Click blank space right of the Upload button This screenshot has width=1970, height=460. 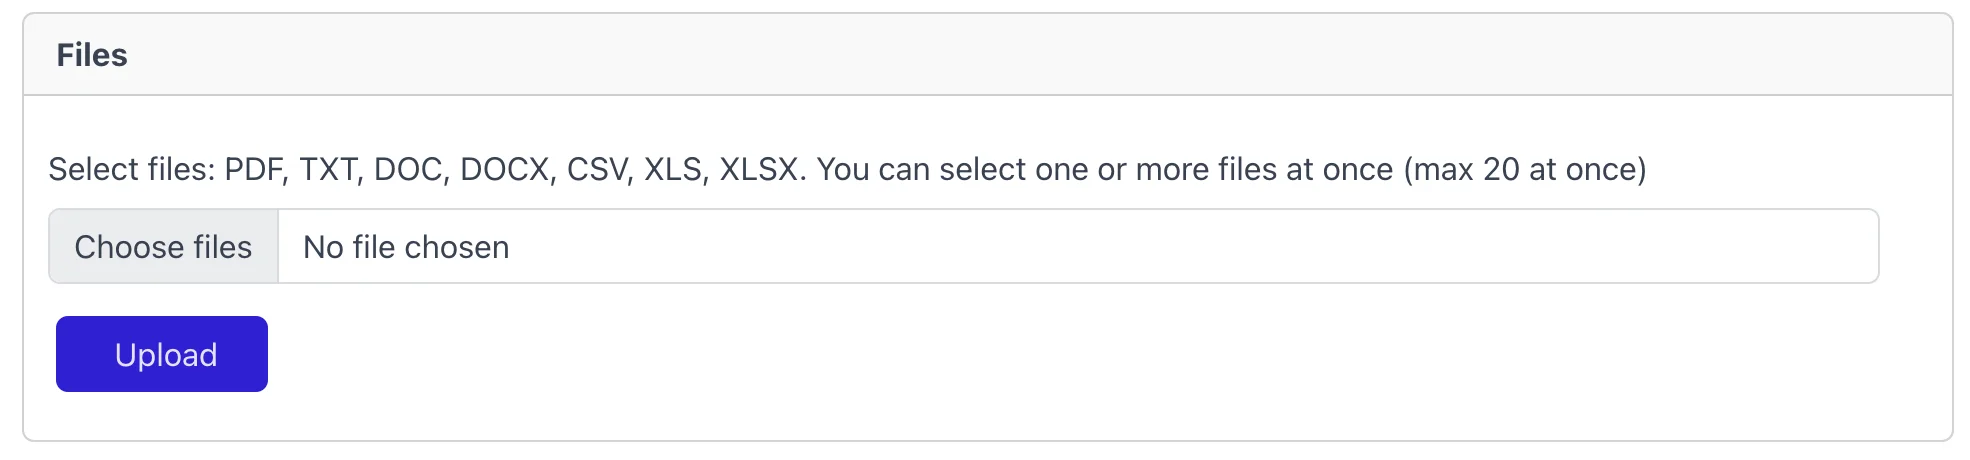pos(1000,354)
